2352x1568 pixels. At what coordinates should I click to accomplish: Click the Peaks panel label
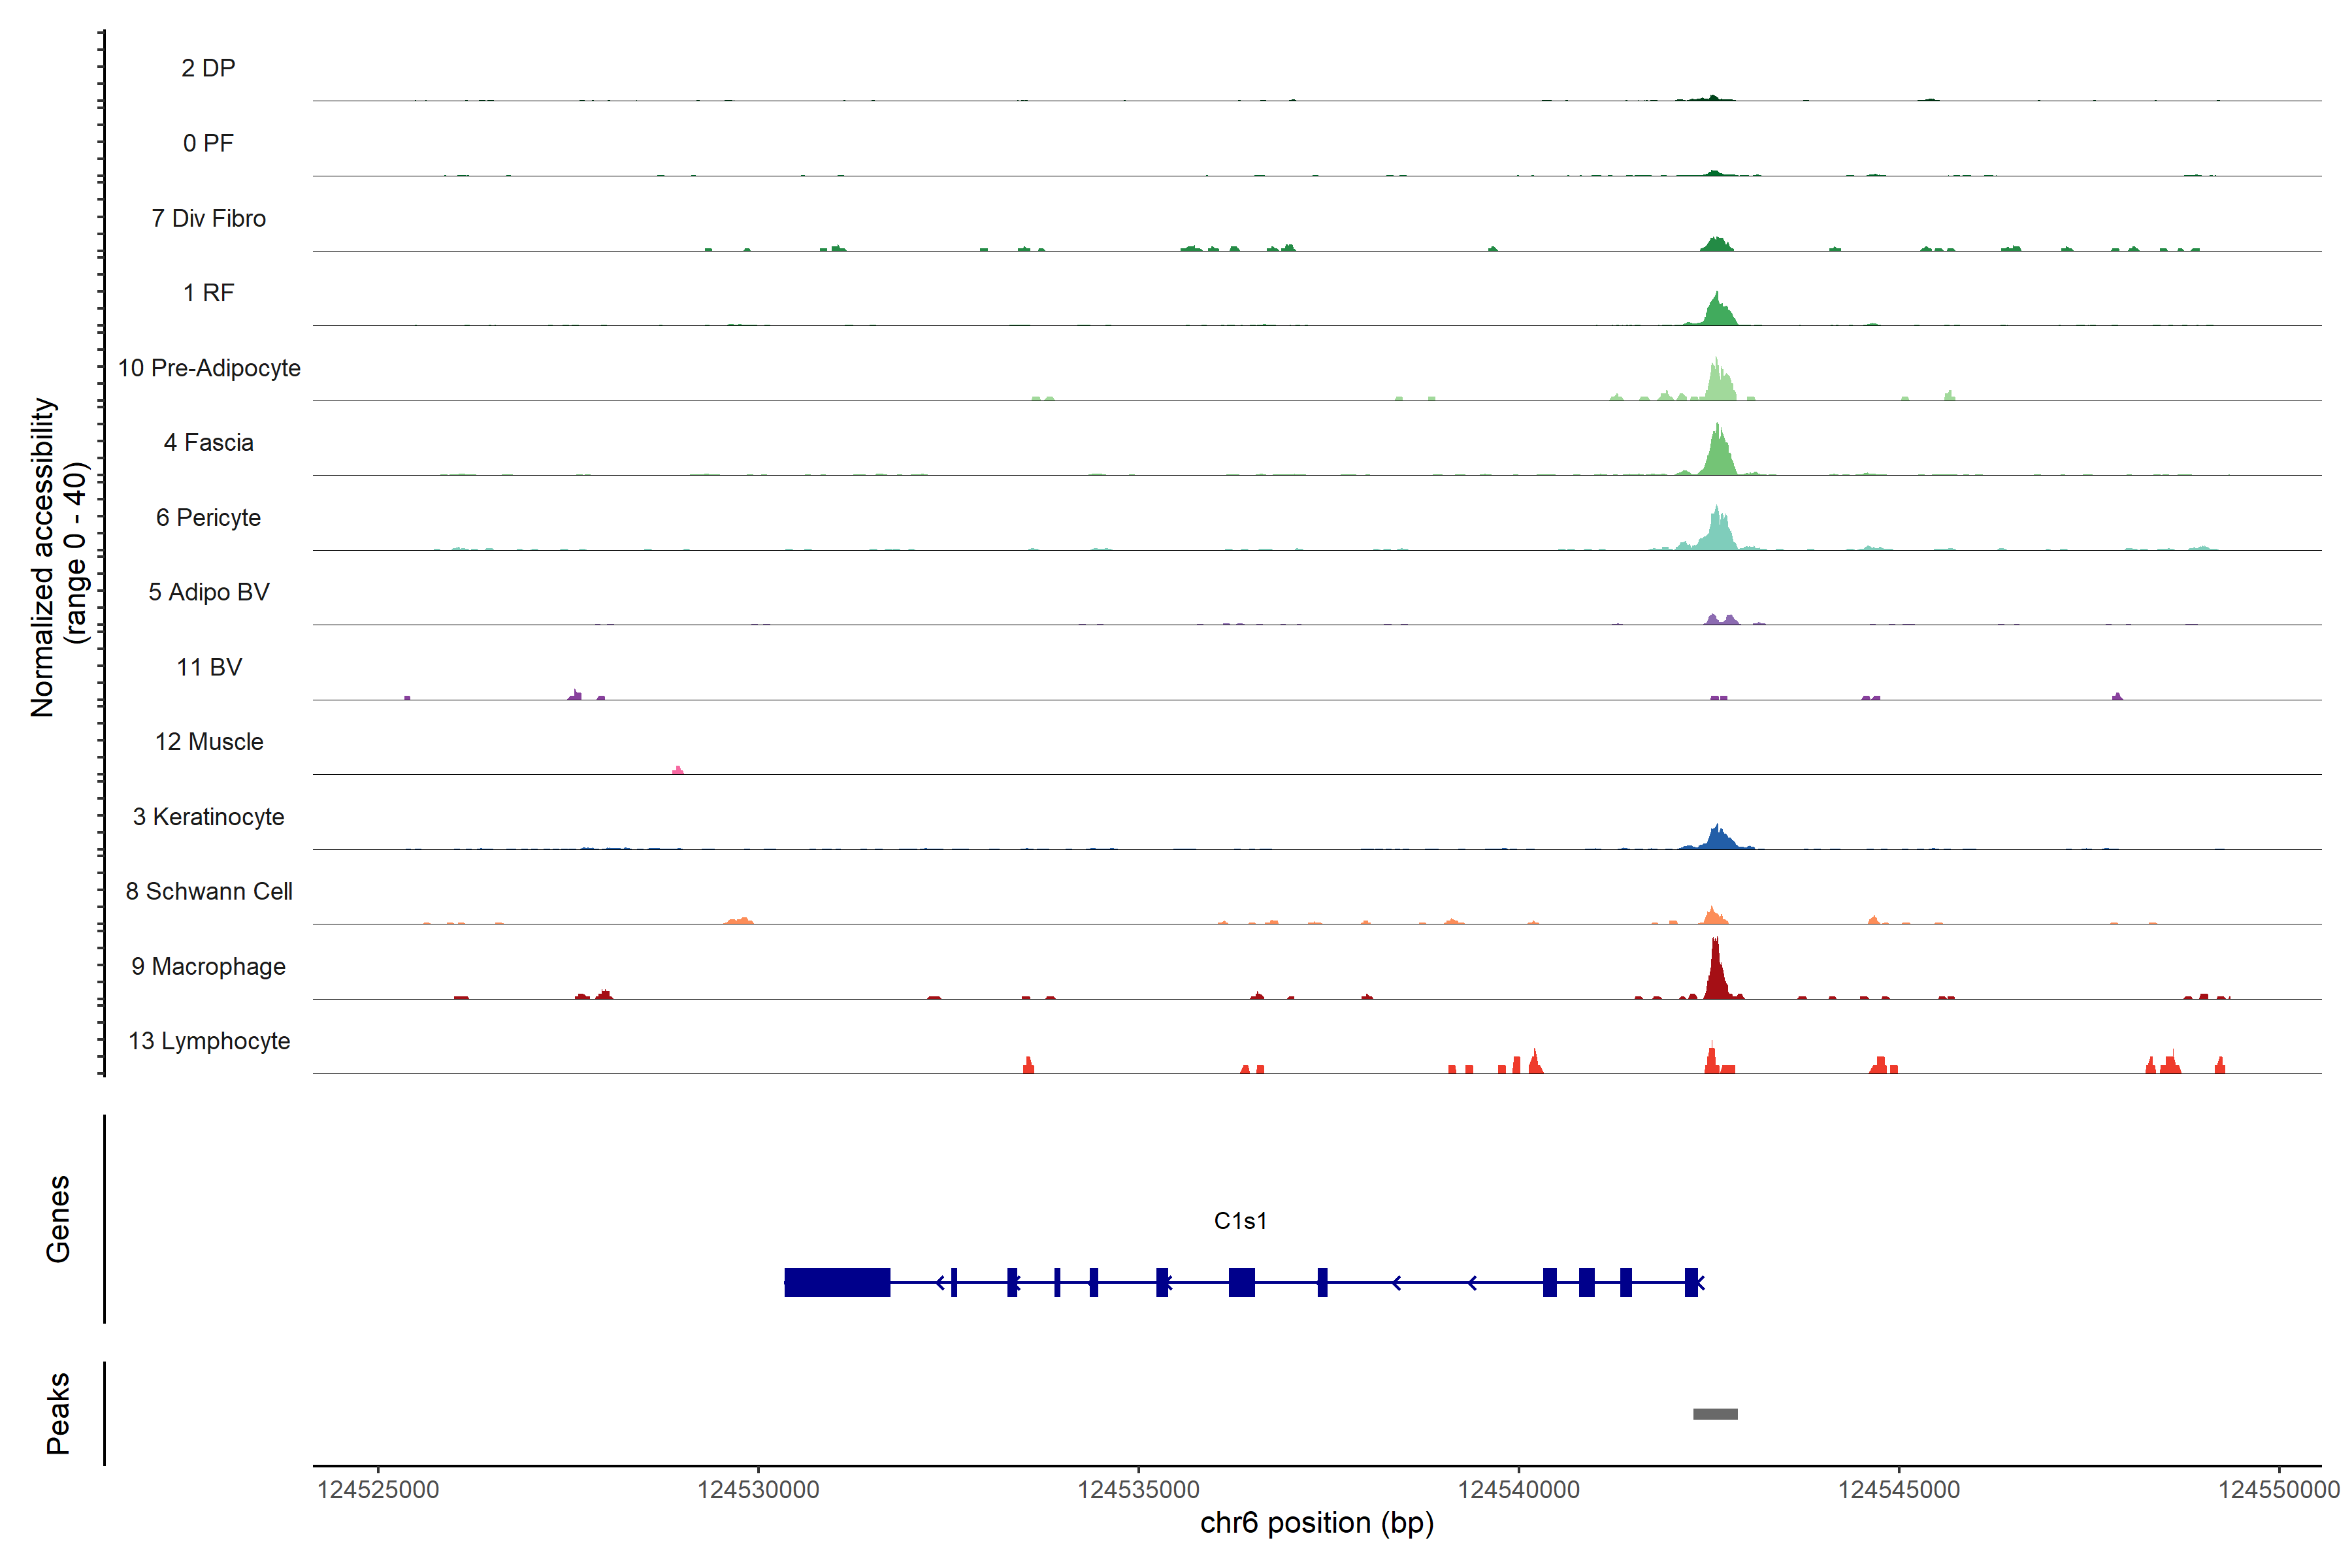[58, 1413]
